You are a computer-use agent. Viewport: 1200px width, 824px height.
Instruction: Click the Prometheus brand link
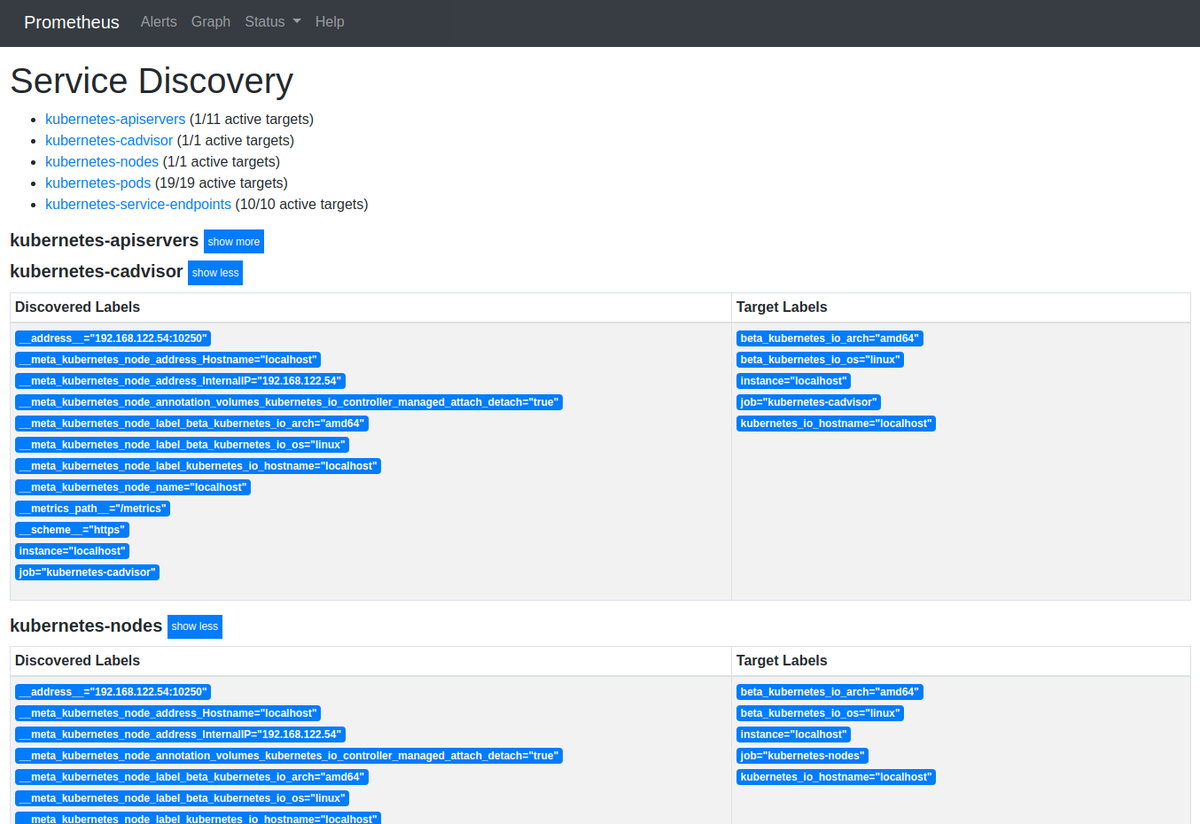72,22
